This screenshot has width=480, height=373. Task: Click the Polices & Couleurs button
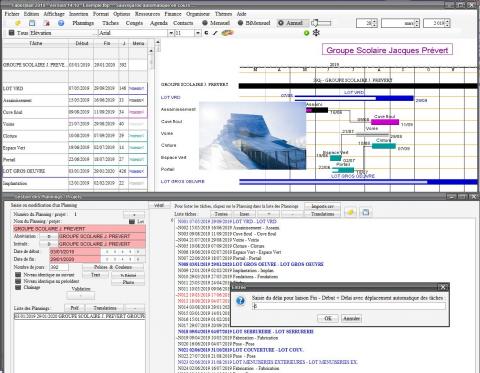click(113, 267)
